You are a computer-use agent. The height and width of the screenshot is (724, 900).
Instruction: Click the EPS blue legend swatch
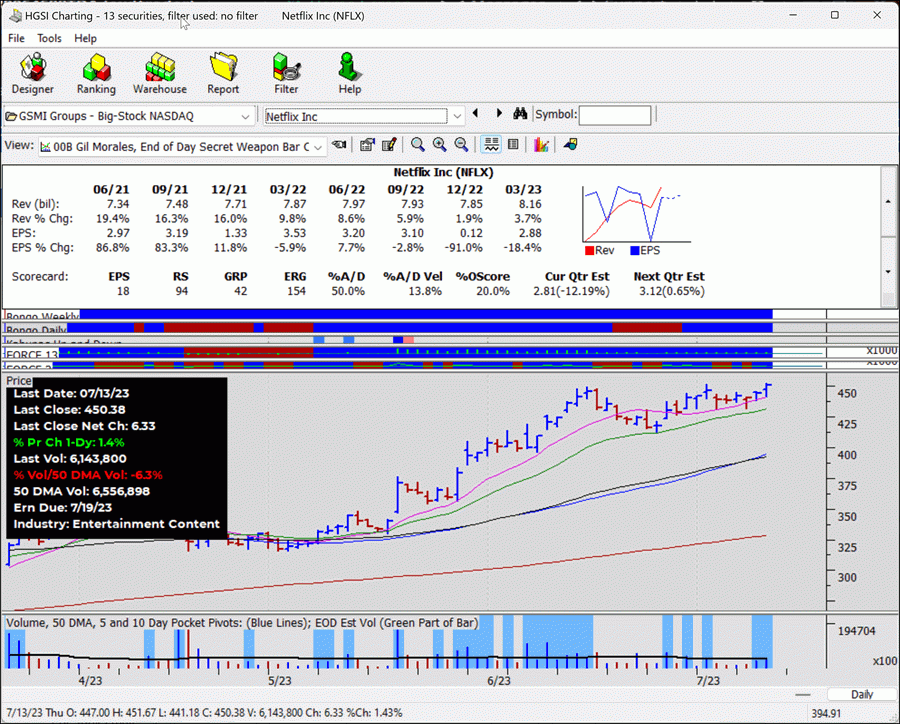coord(634,251)
